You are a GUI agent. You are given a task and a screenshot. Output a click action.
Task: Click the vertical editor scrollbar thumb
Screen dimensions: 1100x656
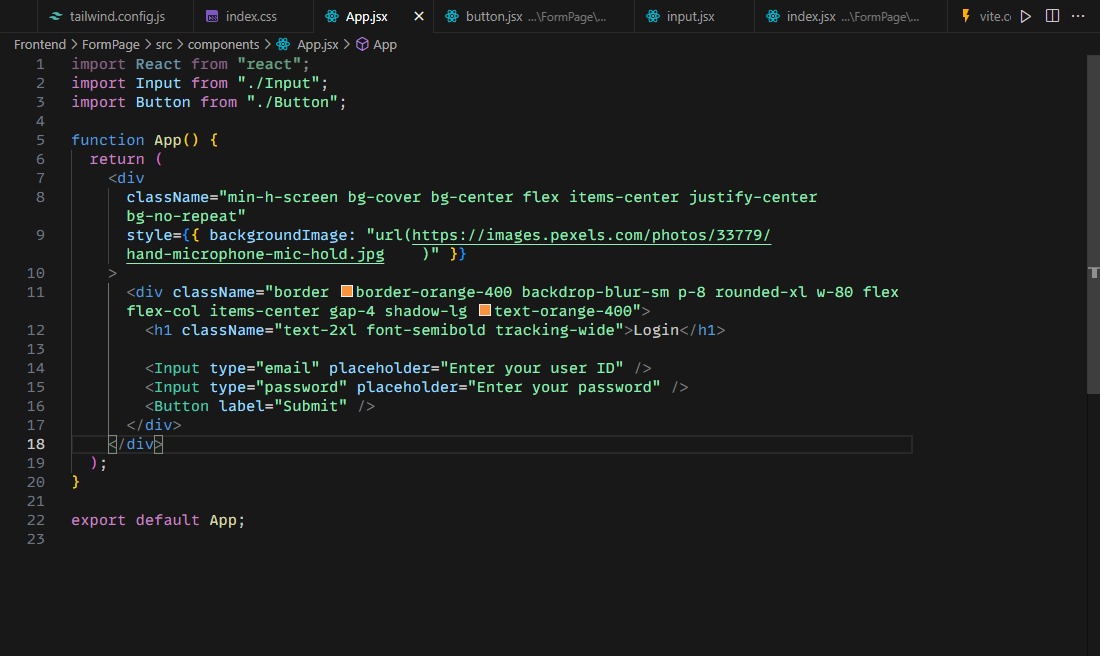pyautogui.click(x=1093, y=225)
